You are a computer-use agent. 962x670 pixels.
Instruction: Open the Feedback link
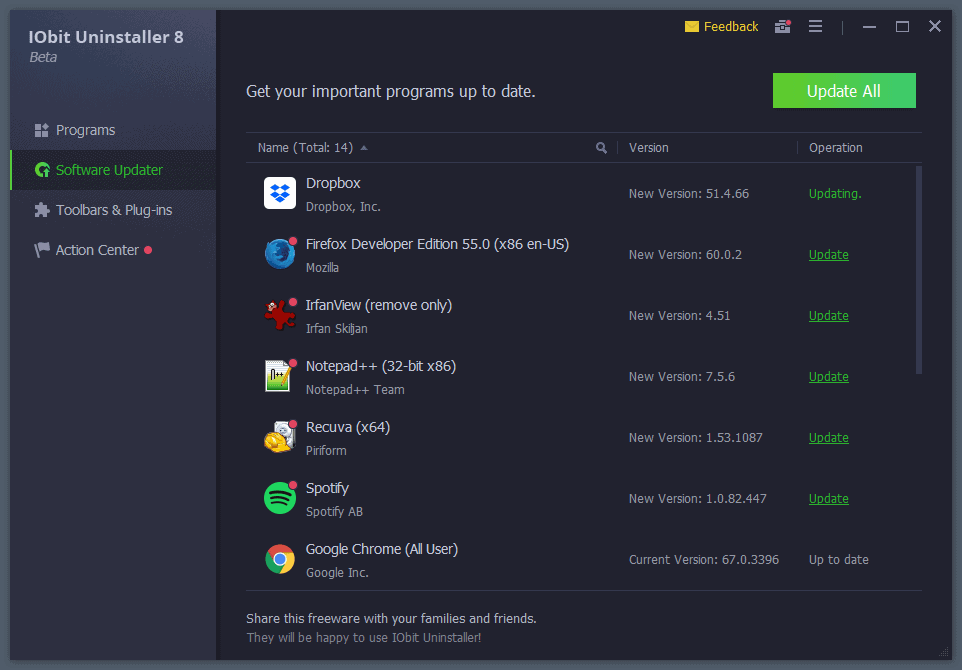[731, 26]
